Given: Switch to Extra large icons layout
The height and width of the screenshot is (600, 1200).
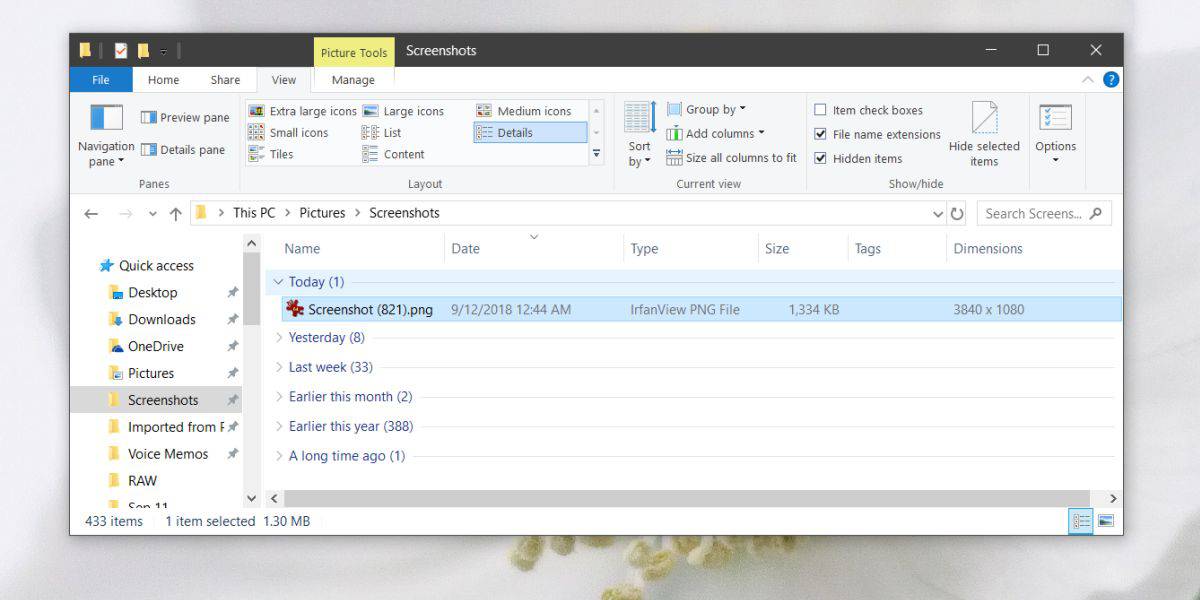Looking at the screenshot, I should tap(302, 111).
